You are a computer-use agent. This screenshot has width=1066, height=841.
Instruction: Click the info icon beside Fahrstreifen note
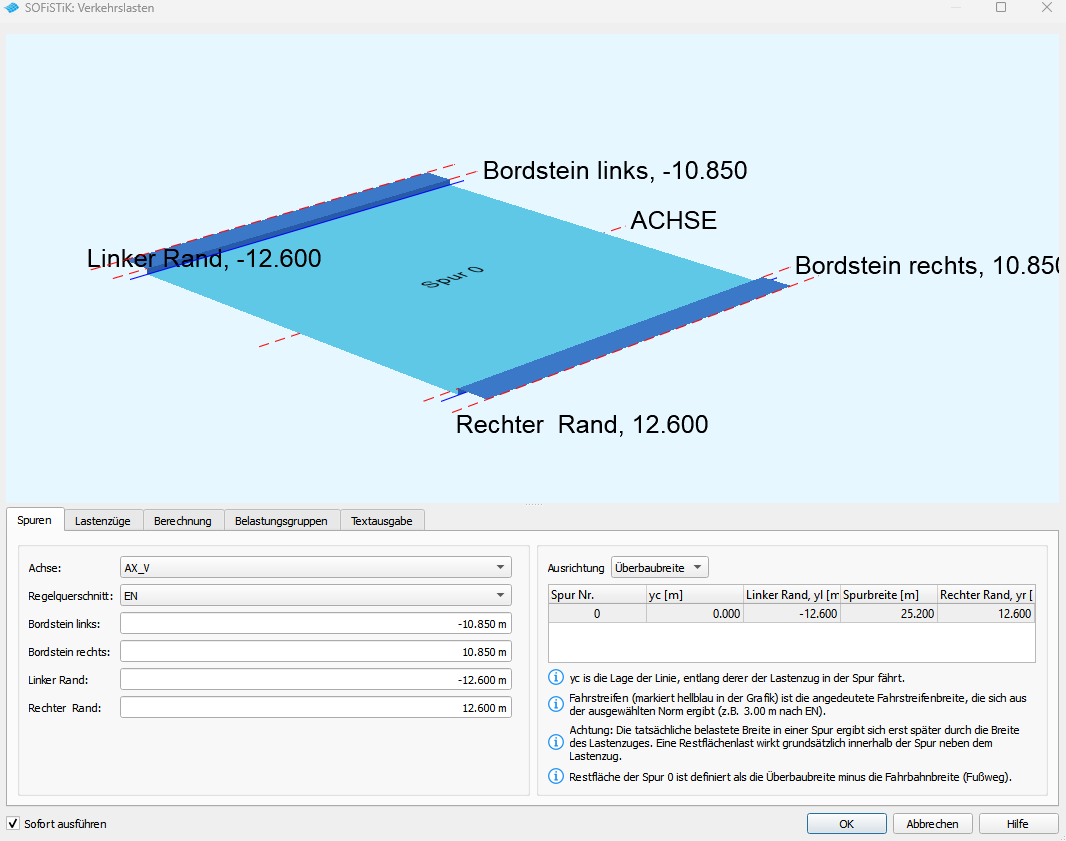[556, 704]
